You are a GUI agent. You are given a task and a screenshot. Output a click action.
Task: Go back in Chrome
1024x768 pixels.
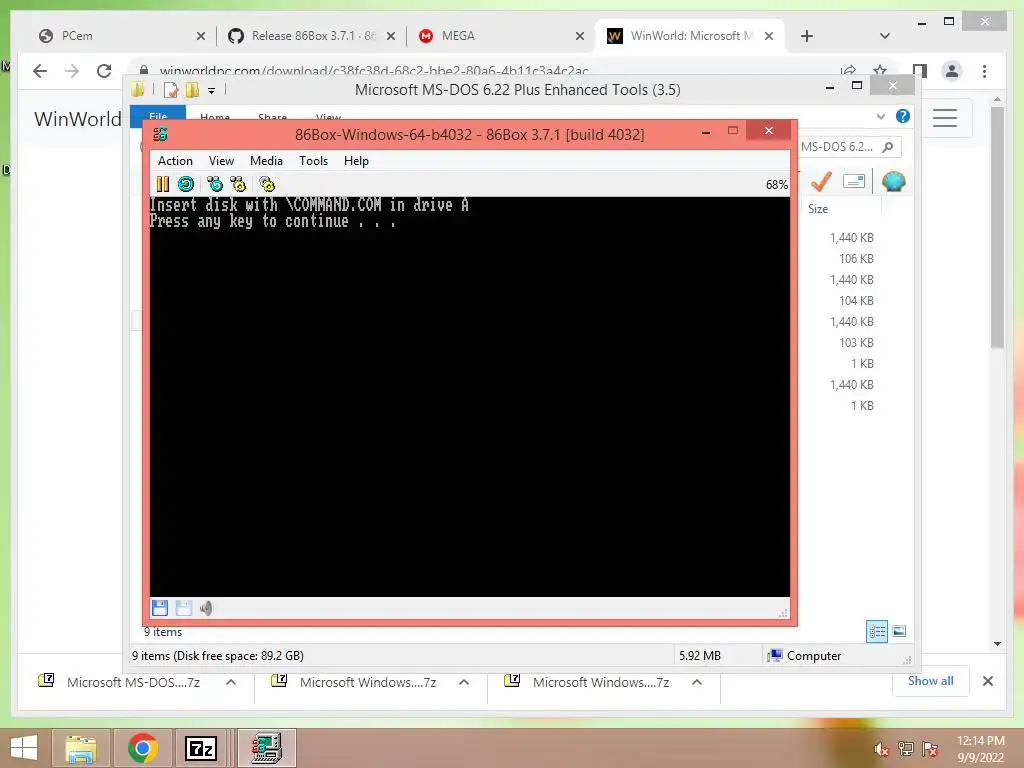[40, 71]
